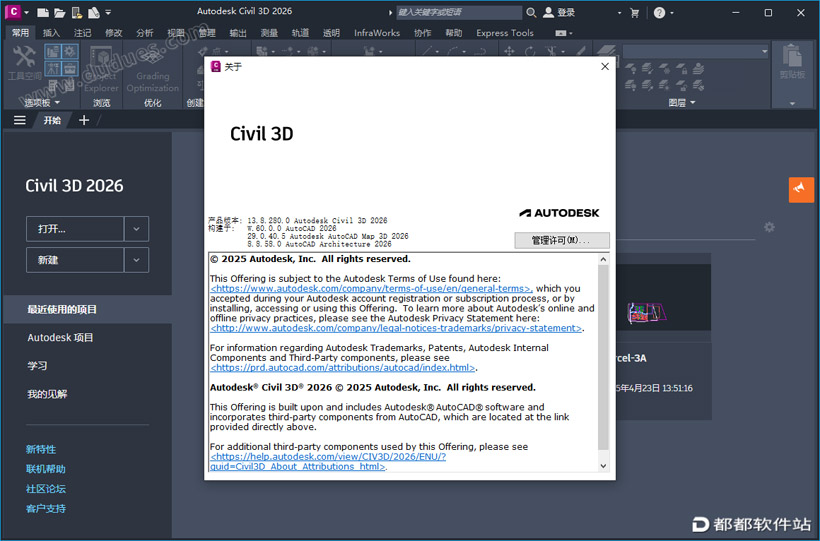Viewport: 820px width, 541px height.
Task: Select the Move tool icon in ribbon
Action: [509, 51]
